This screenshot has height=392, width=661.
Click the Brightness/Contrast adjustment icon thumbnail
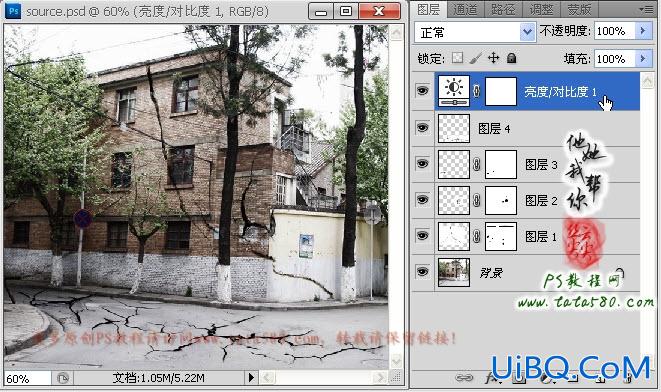click(x=454, y=91)
